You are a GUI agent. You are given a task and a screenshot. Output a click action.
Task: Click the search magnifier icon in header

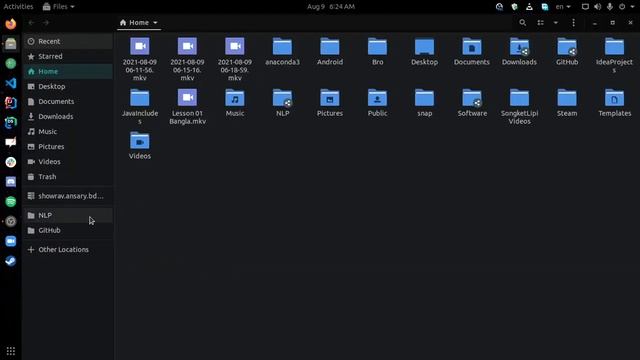(x=522, y=23)
